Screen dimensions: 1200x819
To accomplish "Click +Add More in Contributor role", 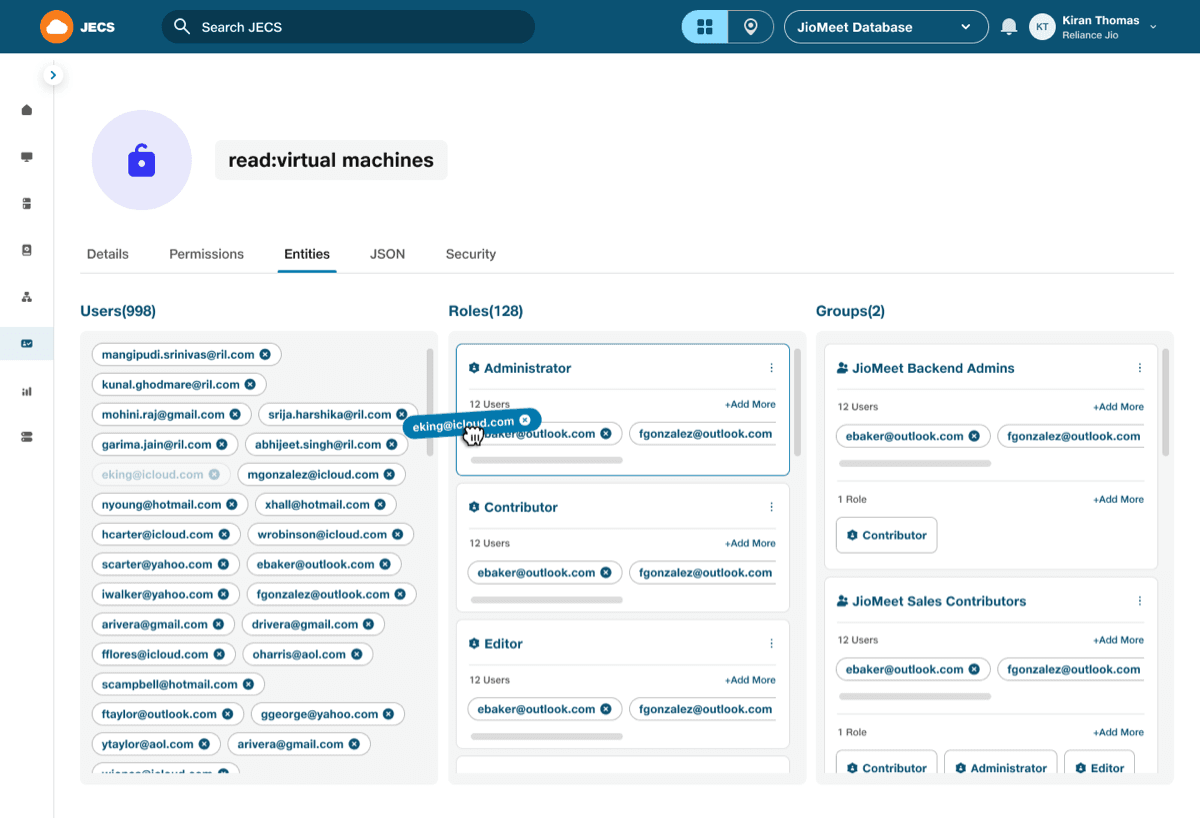I will coord(750,544).
